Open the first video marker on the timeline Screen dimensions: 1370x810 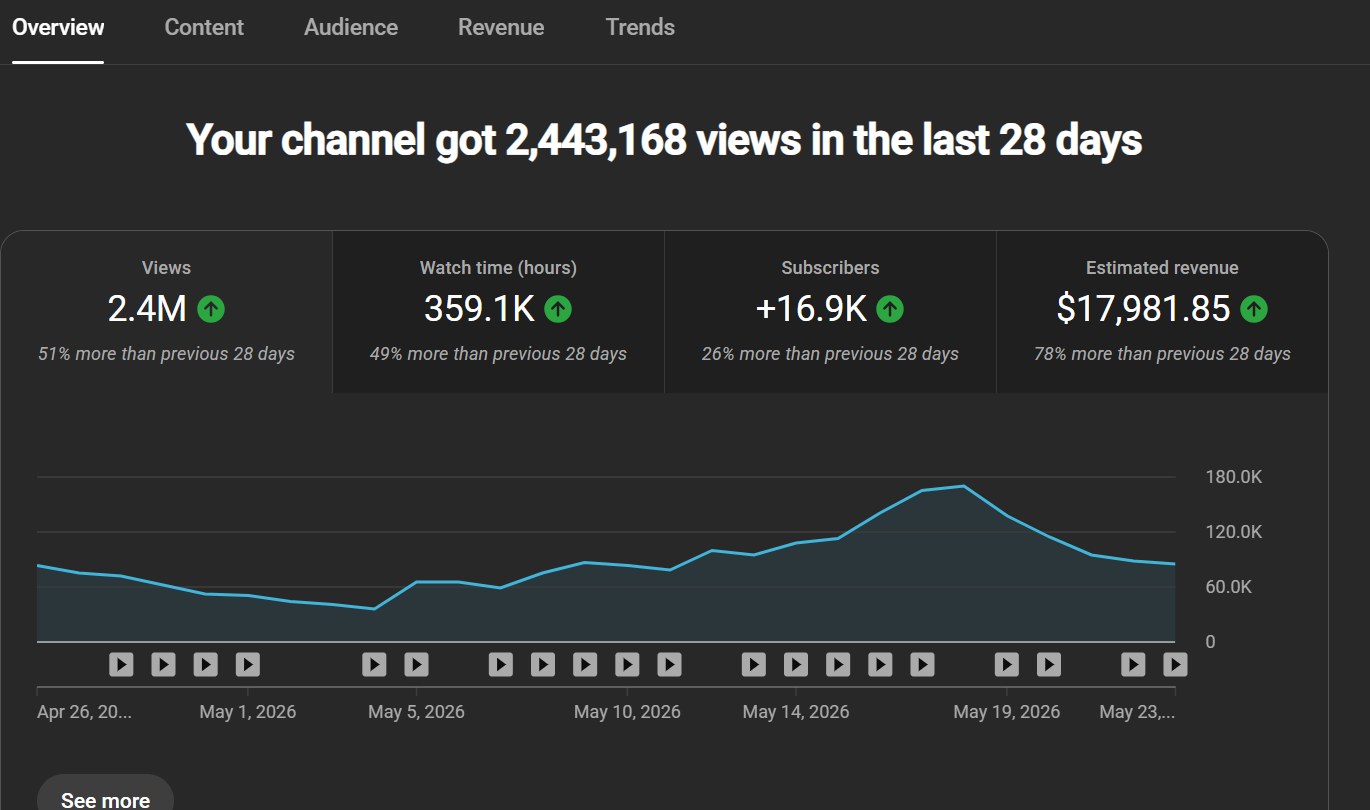pyautogui.click(x=121, y=664)
